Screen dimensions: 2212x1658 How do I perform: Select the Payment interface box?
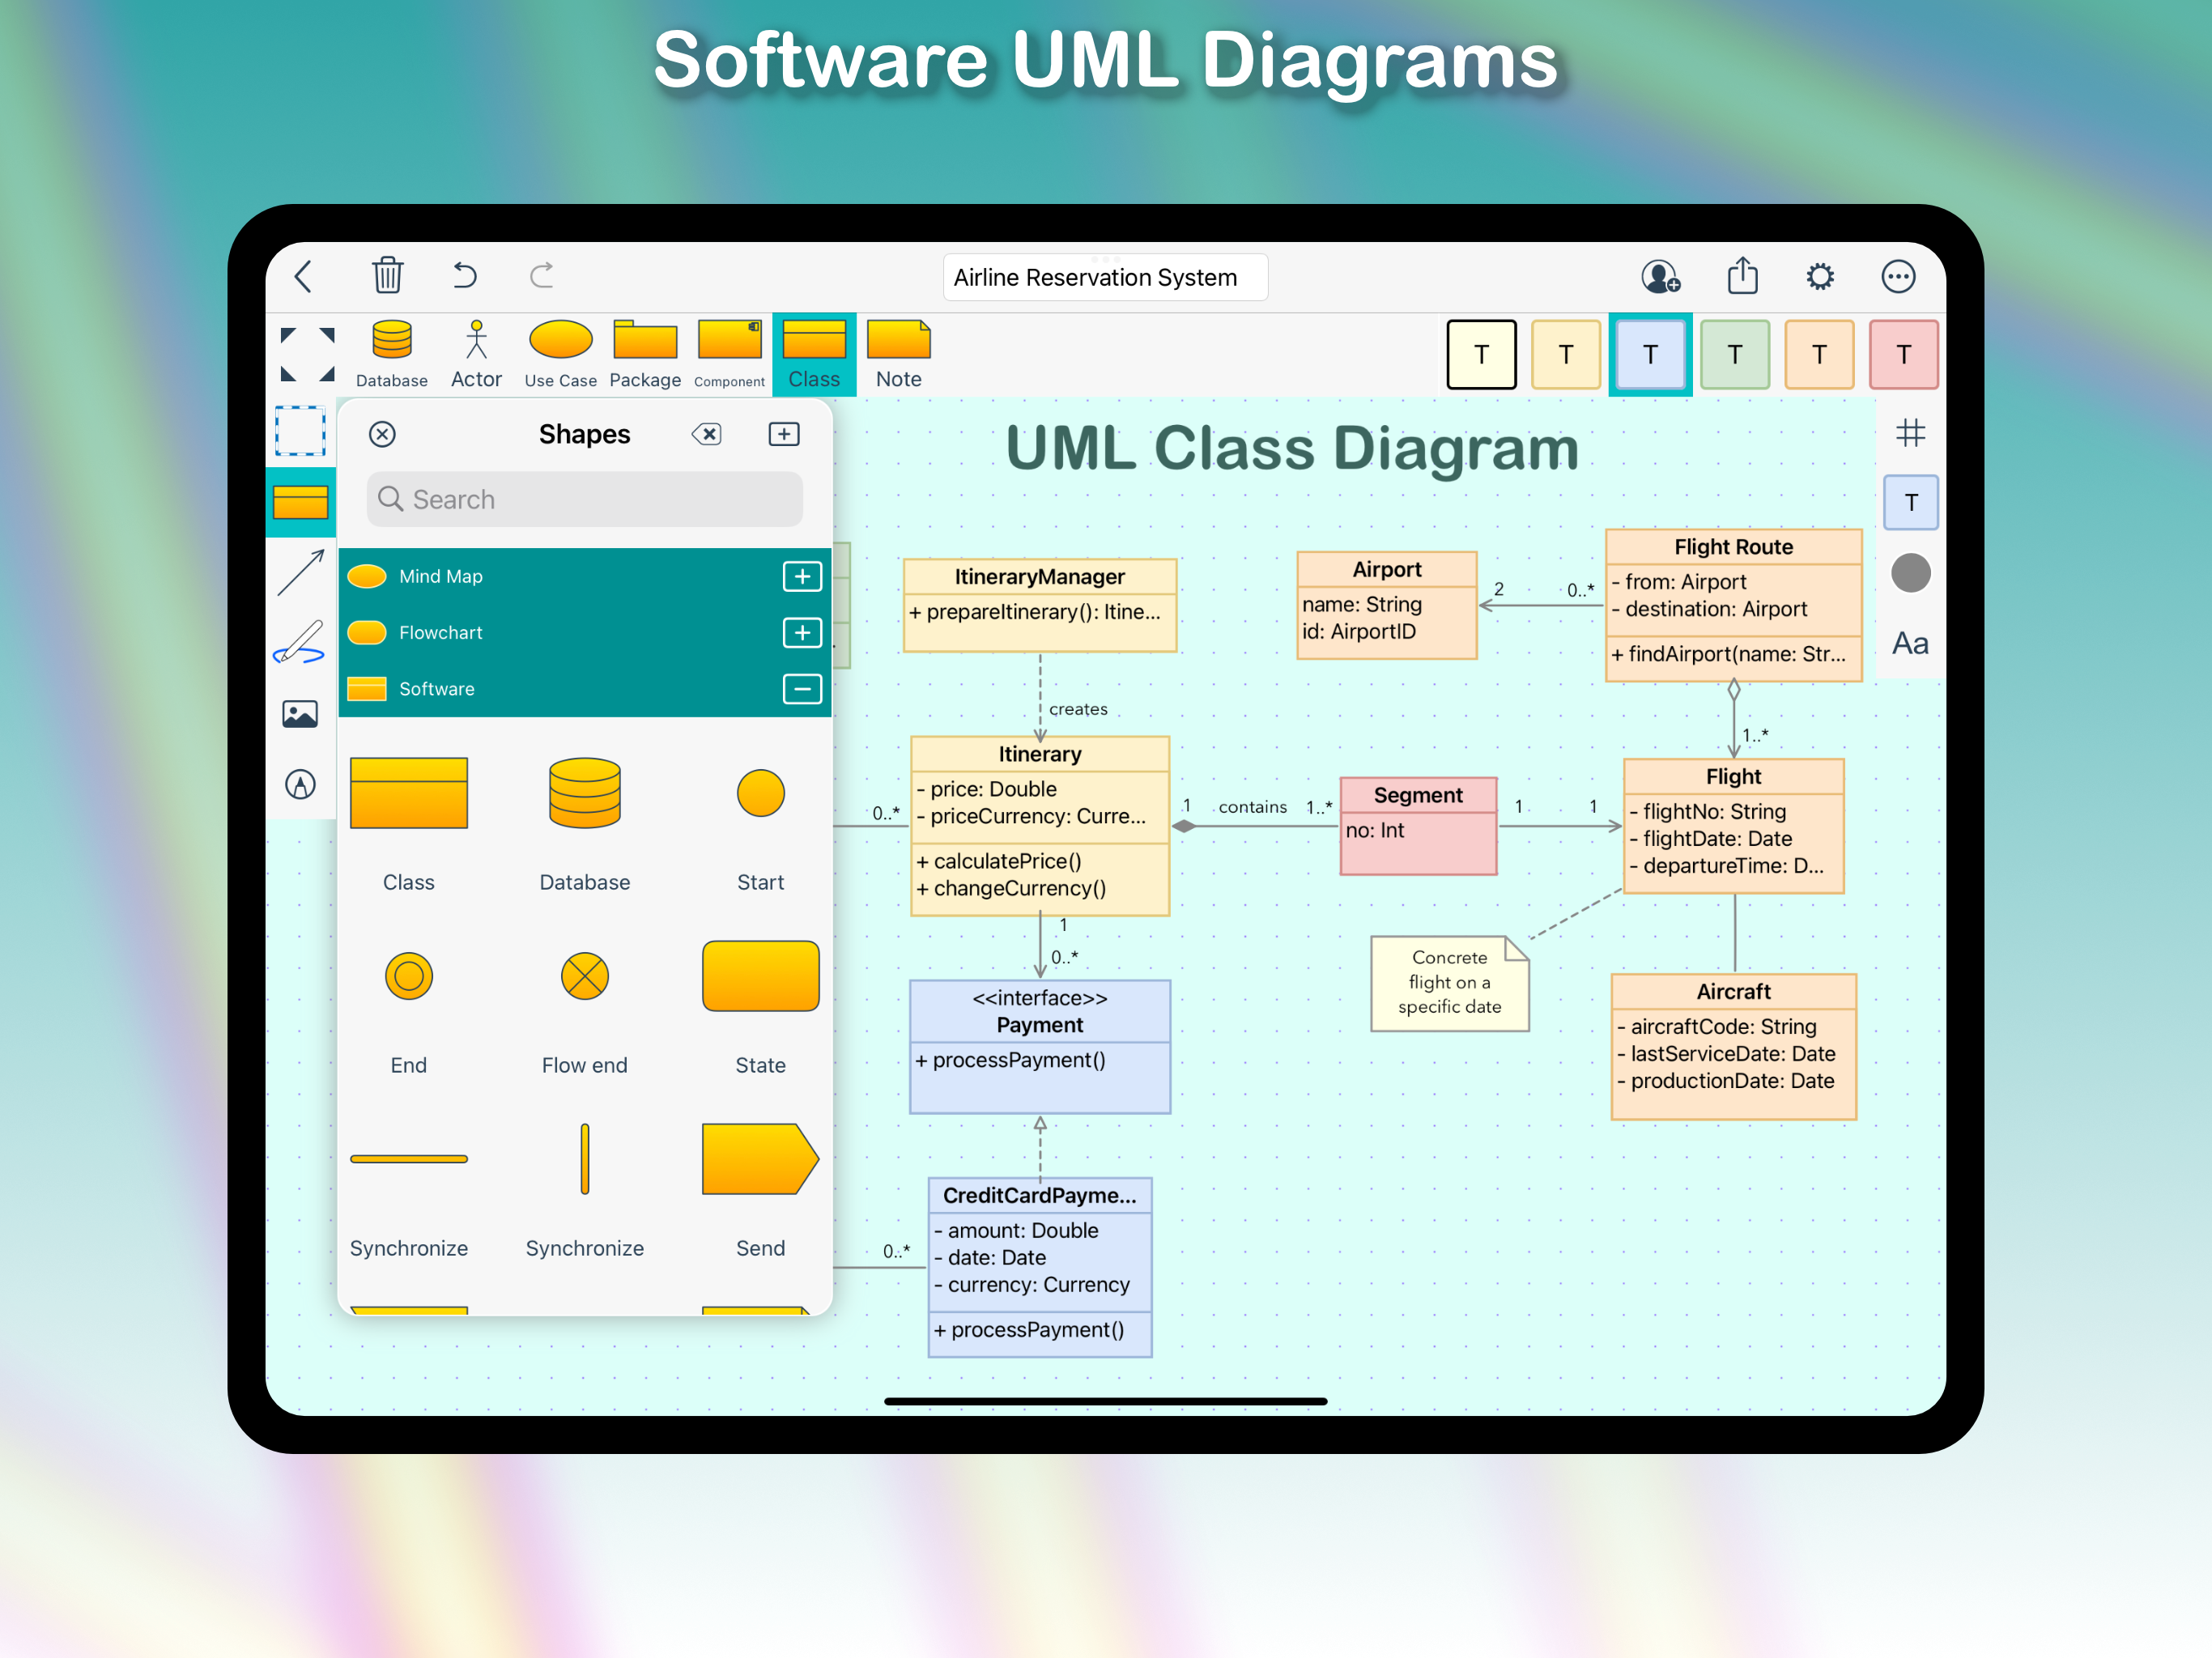pos(1039,1047)
